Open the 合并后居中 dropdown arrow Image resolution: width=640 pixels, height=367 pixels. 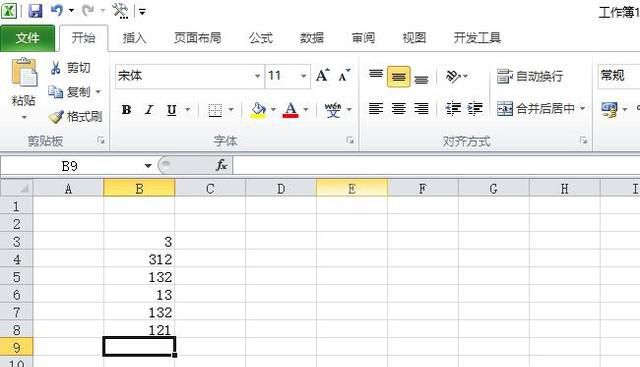coord(582,109)
